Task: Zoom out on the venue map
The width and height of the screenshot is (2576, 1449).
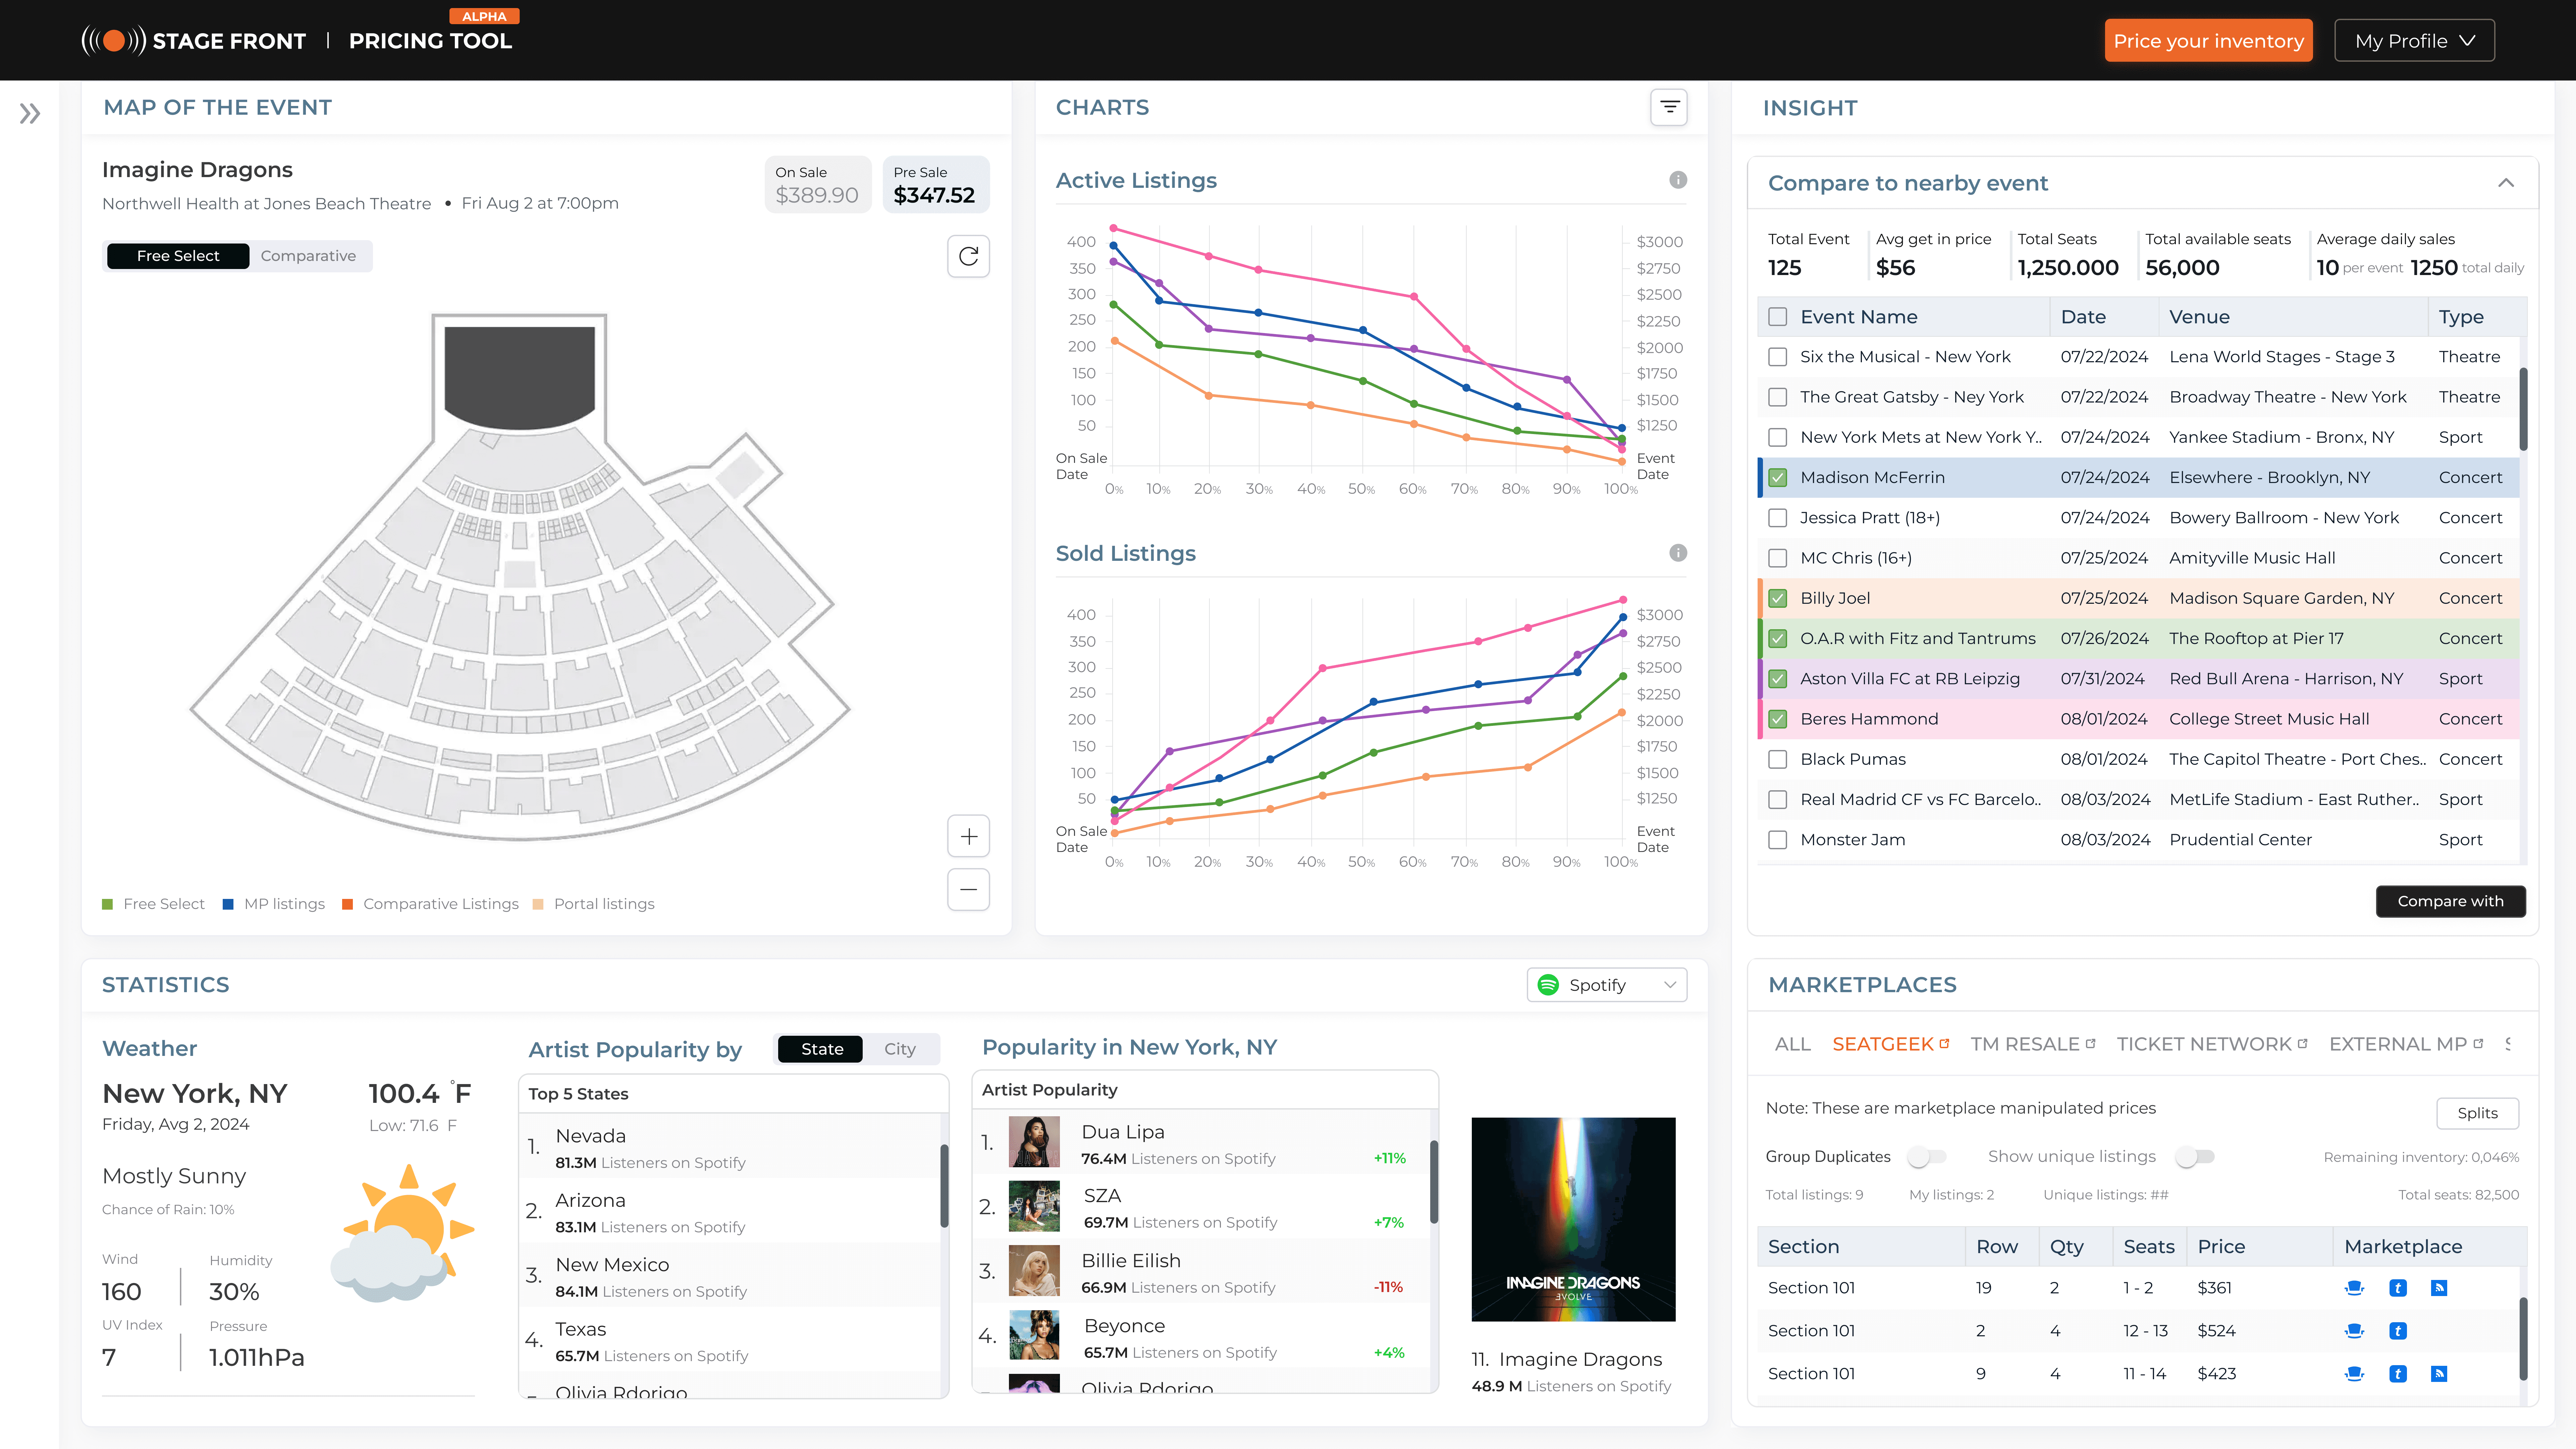Action: click(968, 889)
